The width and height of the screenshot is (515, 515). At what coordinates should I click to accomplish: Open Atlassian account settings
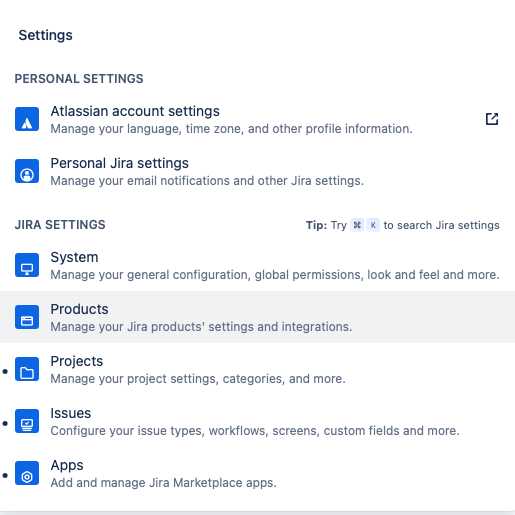(x=257, y=119)
